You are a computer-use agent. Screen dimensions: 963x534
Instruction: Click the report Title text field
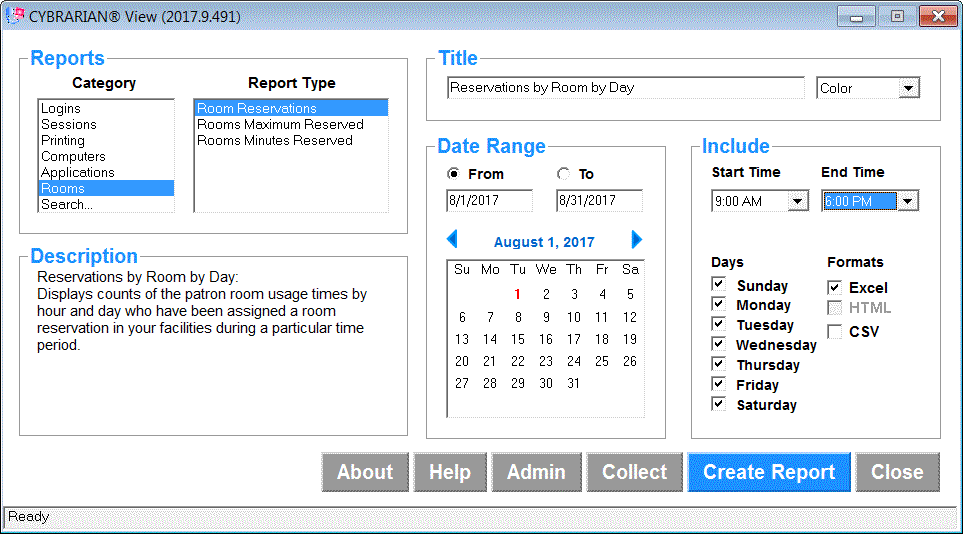click(x=625, y=88)
